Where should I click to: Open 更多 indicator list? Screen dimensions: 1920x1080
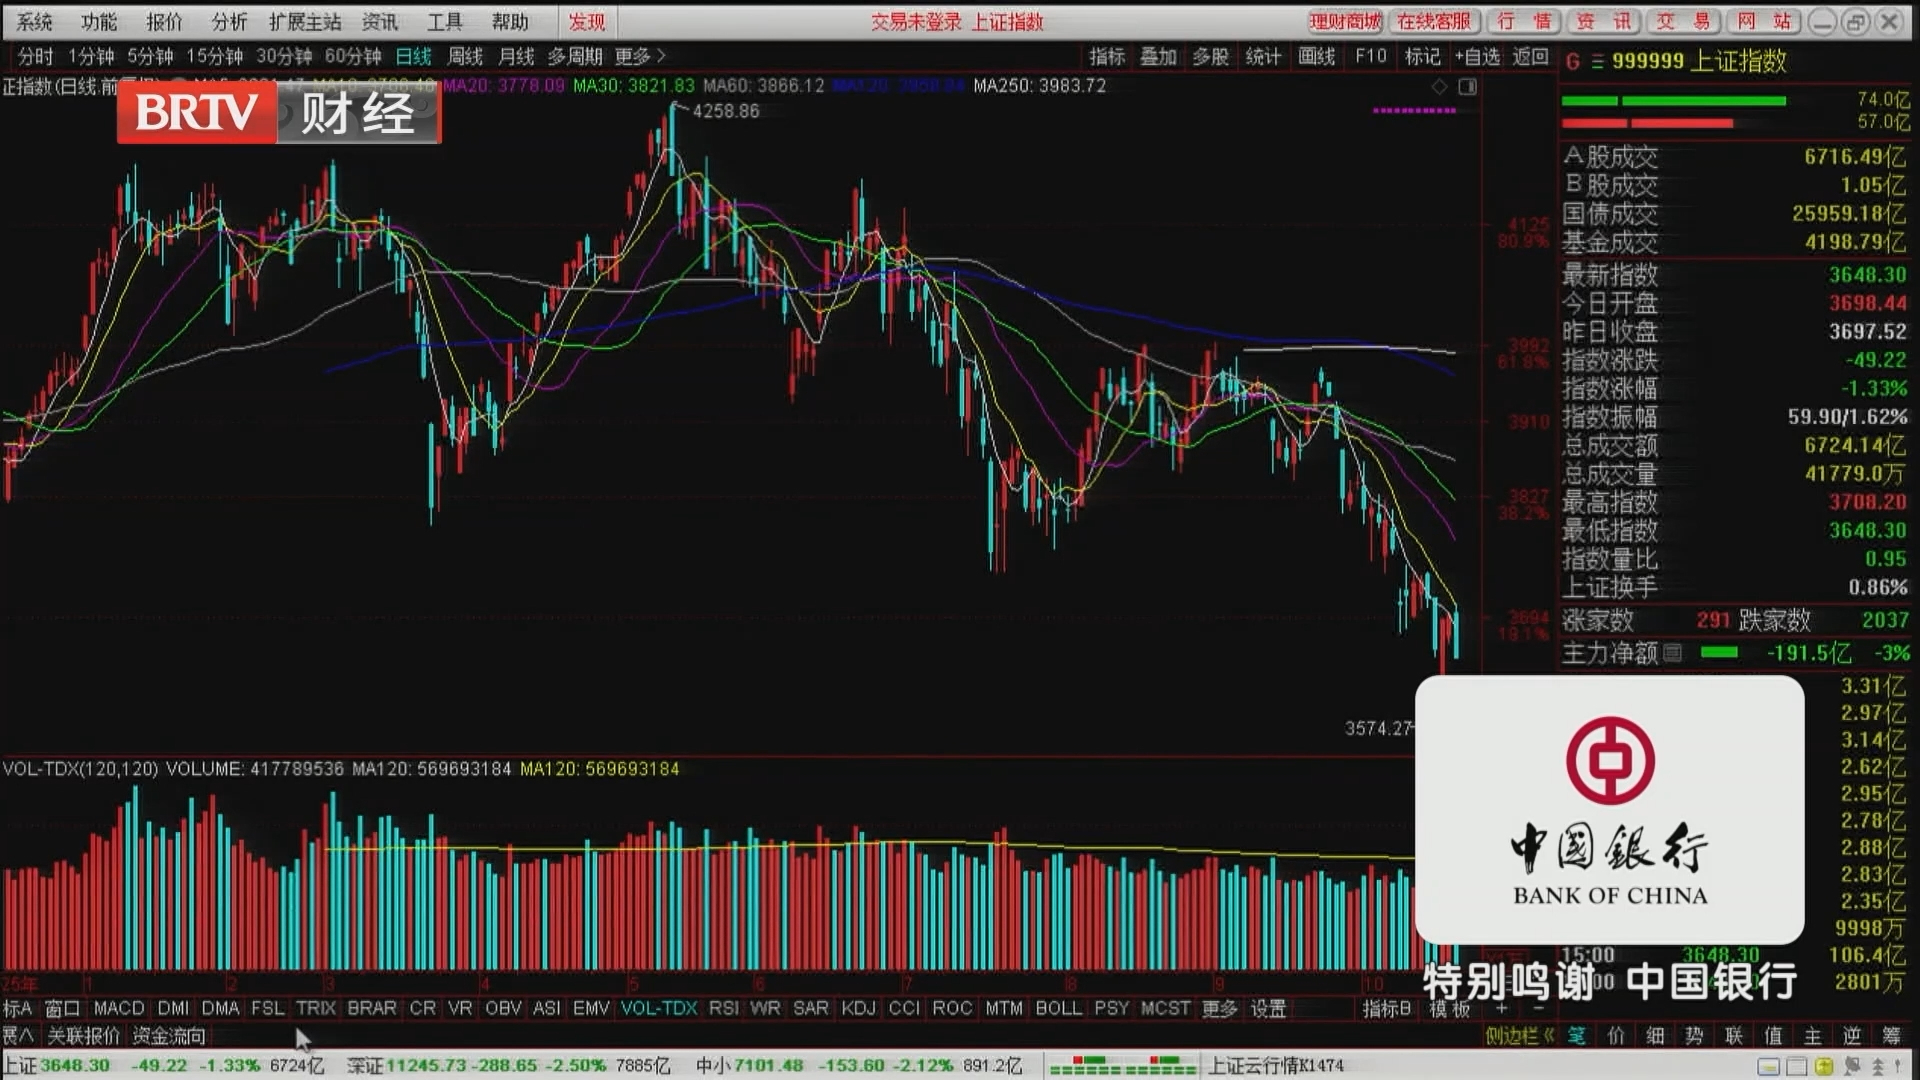[1219, 1009]
